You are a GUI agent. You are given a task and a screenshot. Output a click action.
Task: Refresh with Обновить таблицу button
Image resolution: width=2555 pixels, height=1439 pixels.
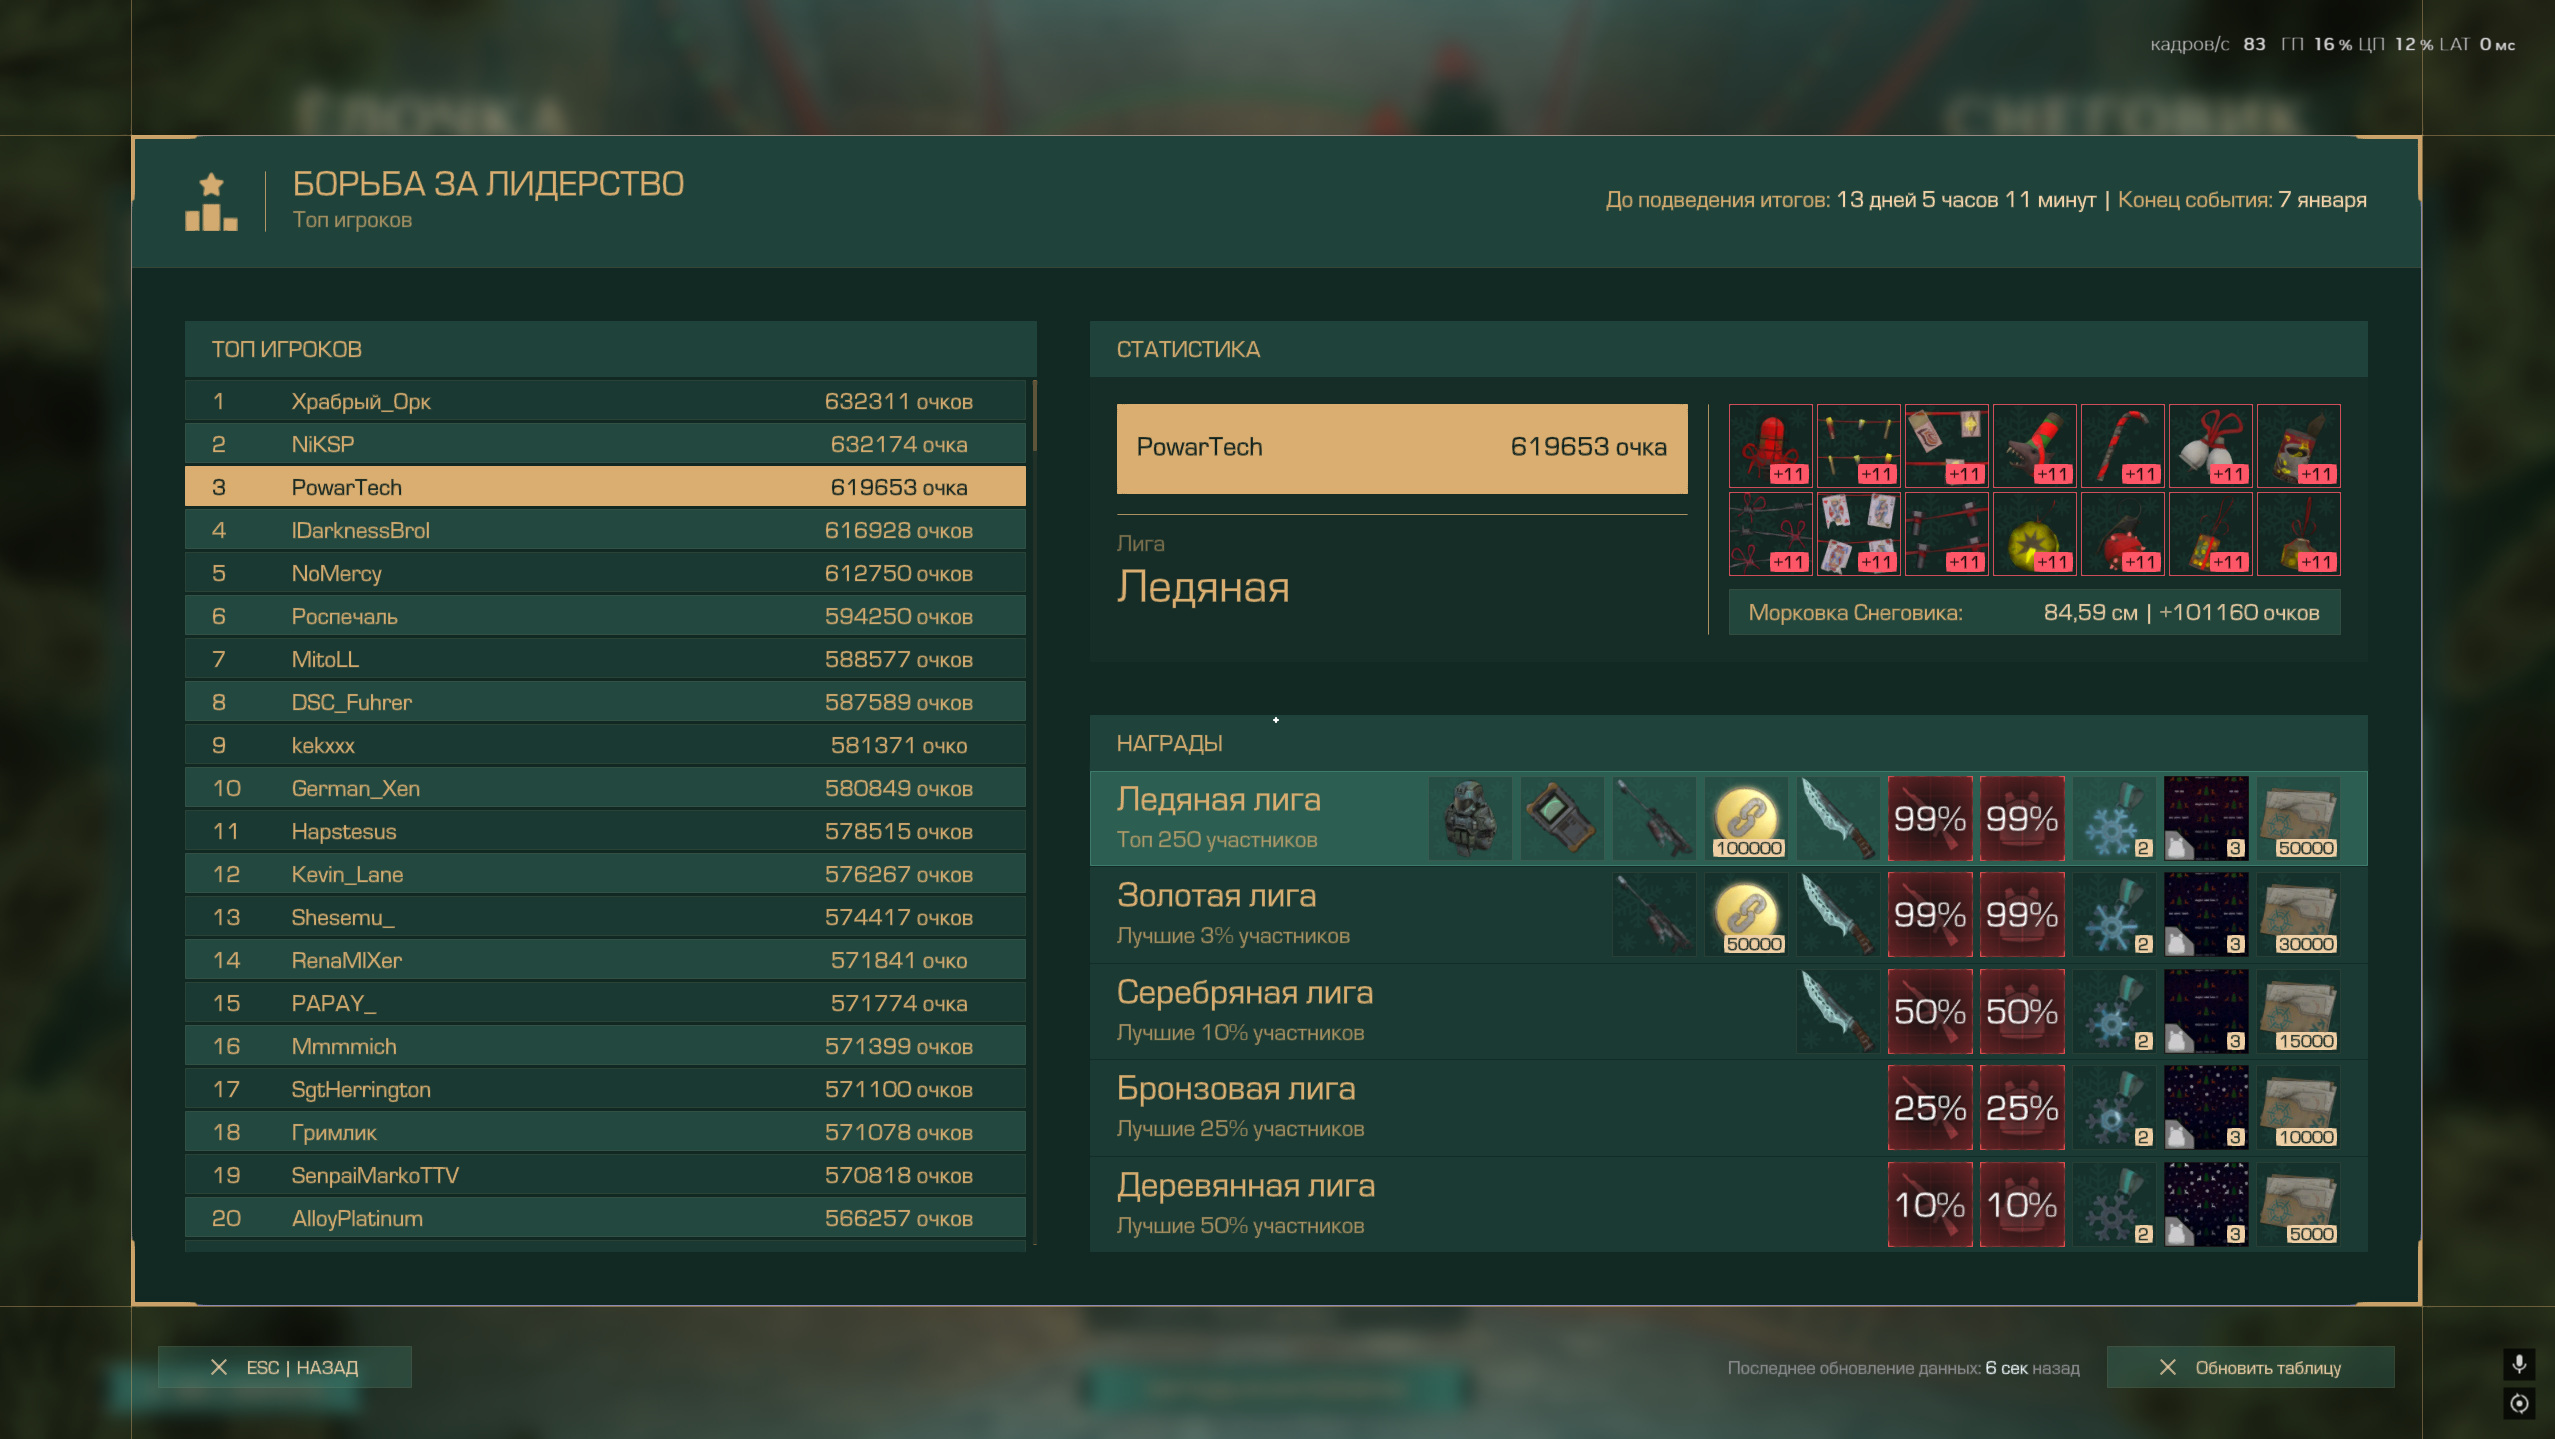[x=2250, y=1367]
